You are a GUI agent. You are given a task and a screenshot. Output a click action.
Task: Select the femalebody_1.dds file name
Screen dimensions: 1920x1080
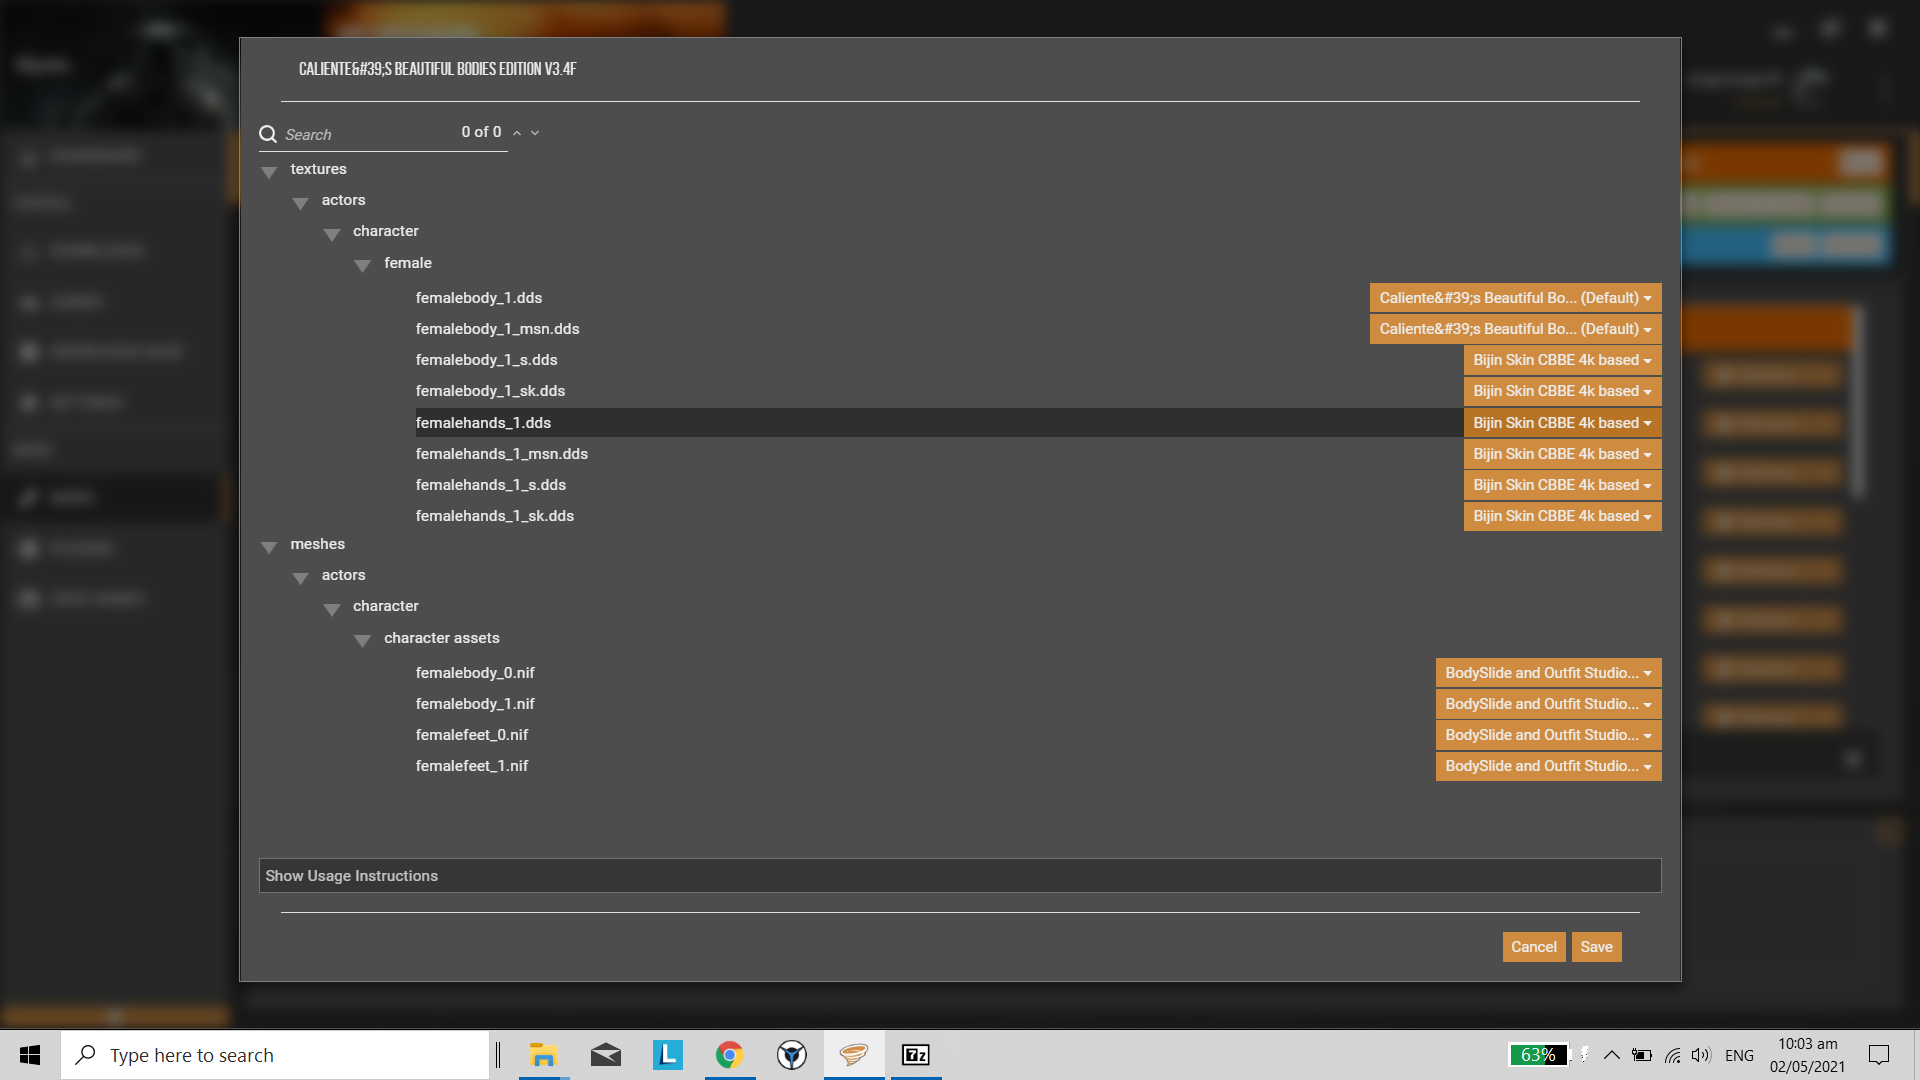click(x=479, y=298)
